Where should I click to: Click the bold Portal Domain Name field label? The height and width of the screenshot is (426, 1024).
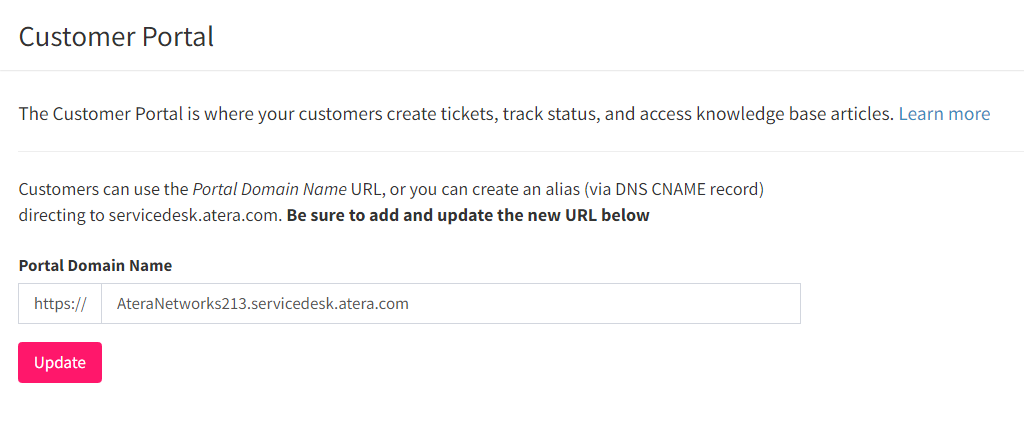pos(95,266)
